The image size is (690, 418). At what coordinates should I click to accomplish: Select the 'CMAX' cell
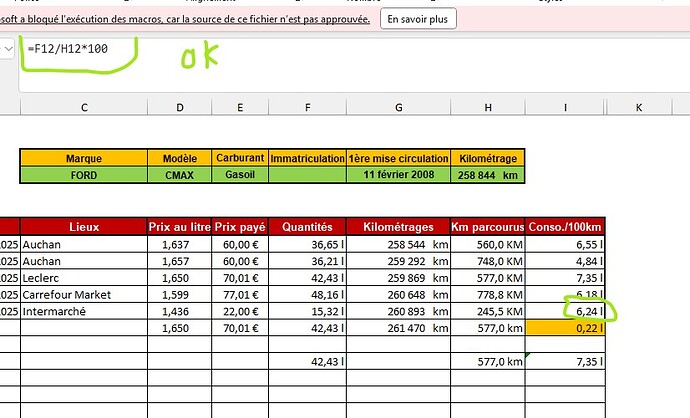(180, 175)
